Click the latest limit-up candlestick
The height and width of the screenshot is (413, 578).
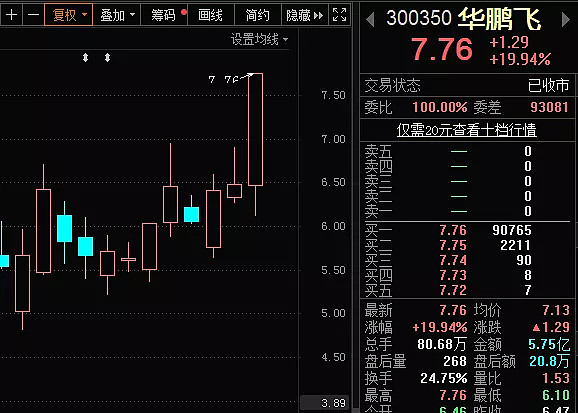255,129
